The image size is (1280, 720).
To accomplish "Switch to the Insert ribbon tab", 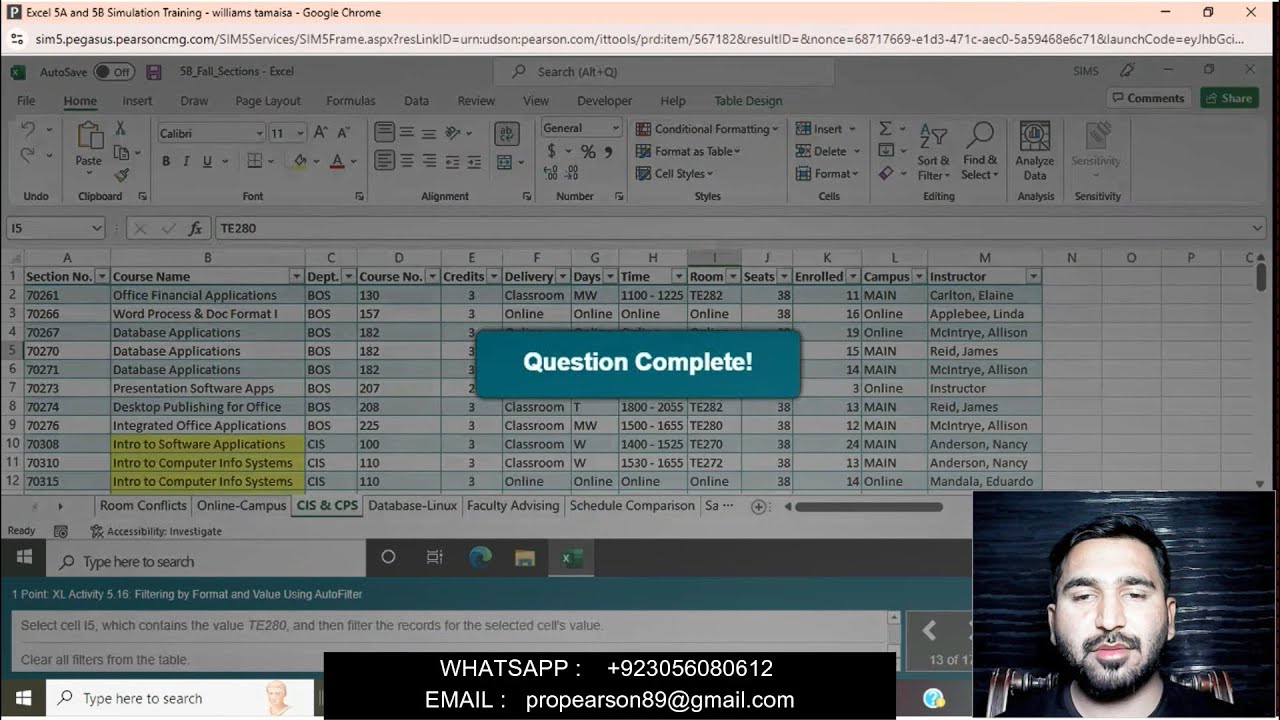I will (x=137, y=101).
